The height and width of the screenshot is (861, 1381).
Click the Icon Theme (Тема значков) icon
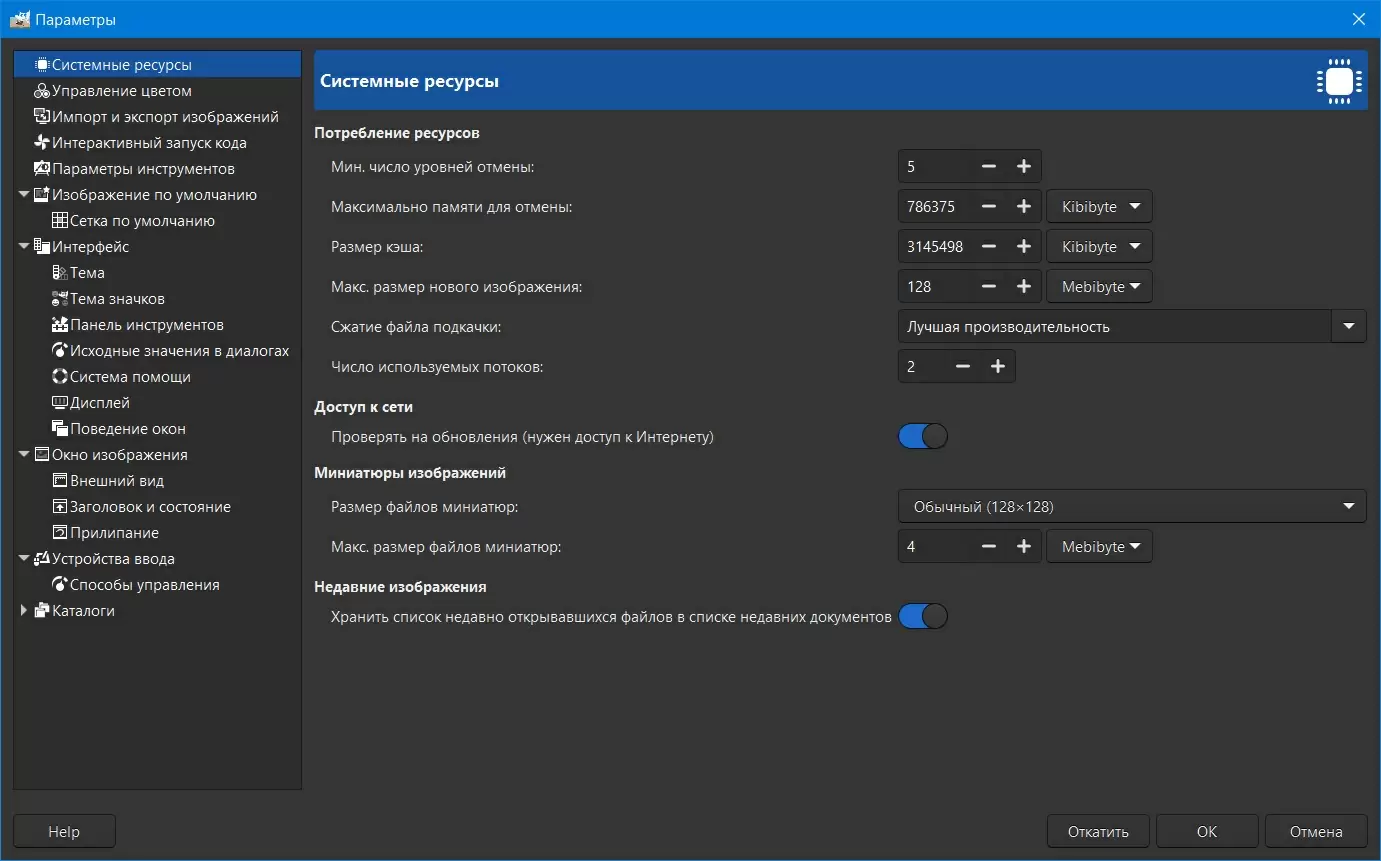point(60,299)
